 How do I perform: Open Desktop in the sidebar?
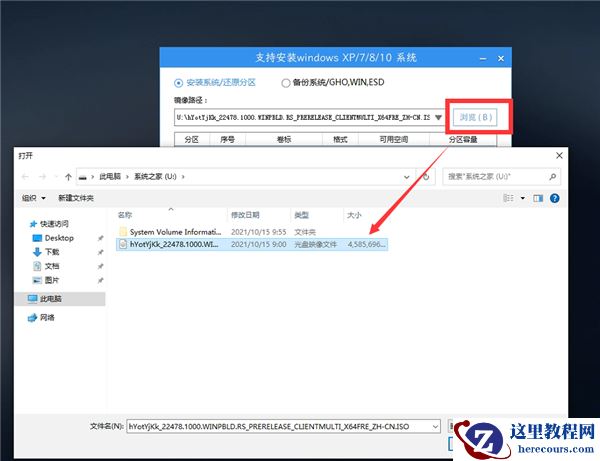coord(53,238)
